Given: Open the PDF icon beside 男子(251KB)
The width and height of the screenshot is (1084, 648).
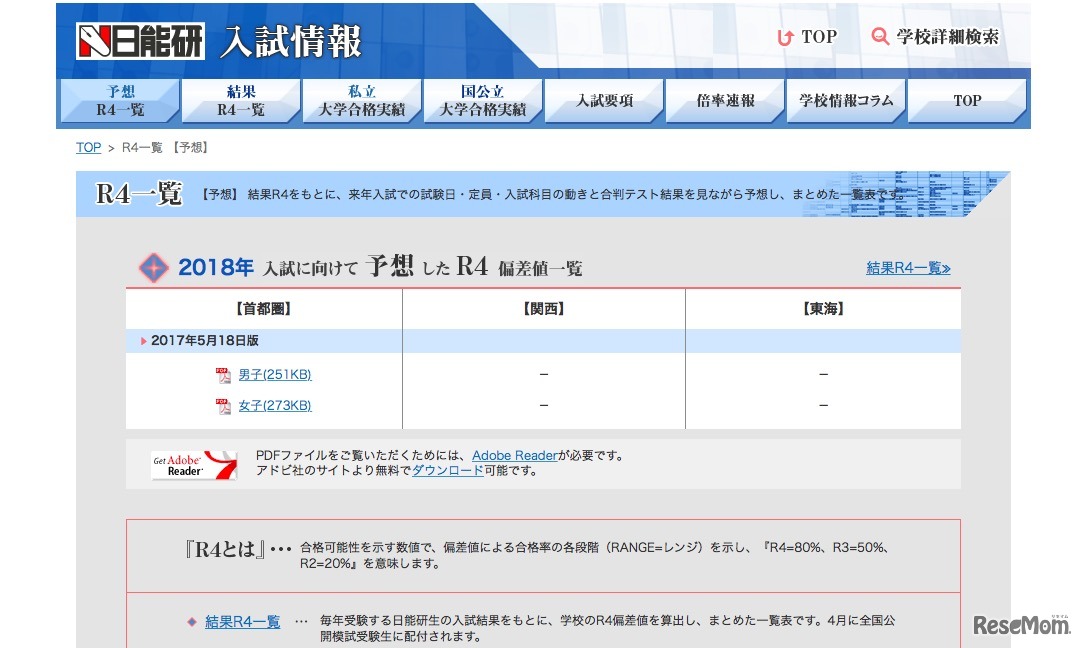Looking at the screenshot, I should [x=224, y=375].
